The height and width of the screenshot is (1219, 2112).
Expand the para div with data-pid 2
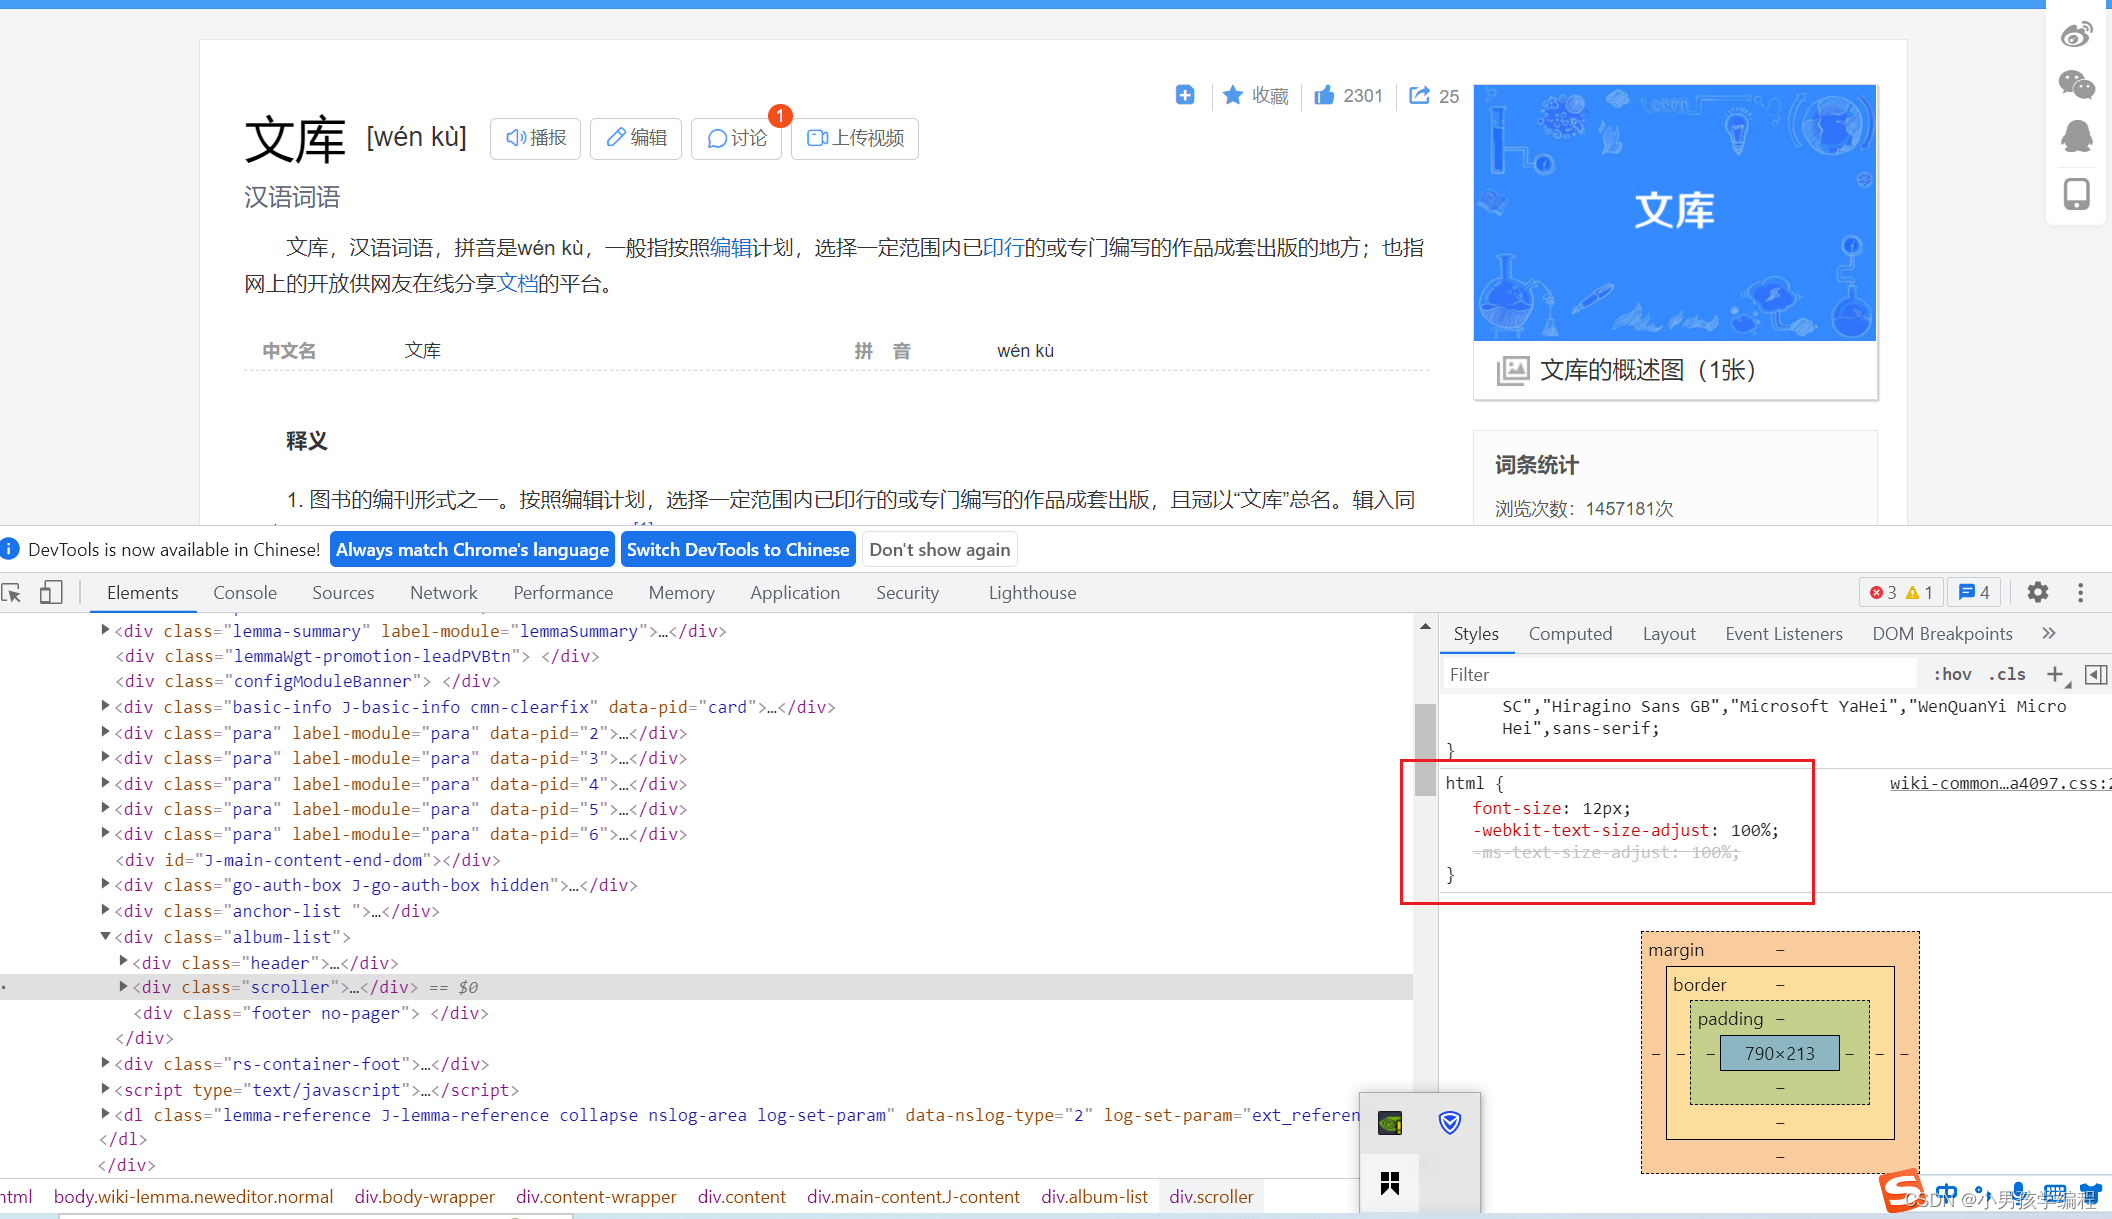coord(105,732)
